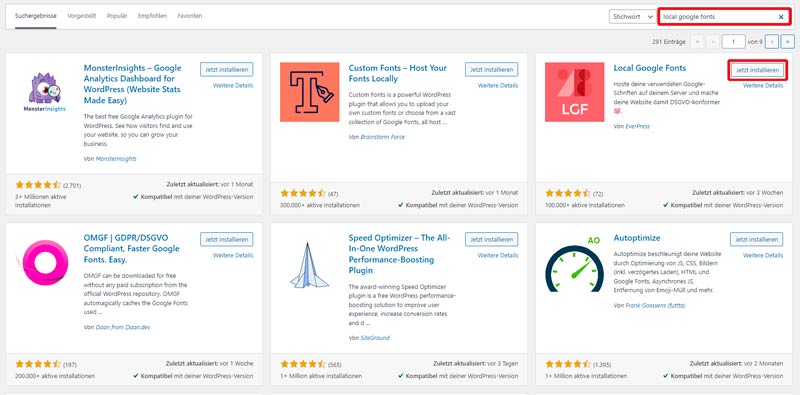Open the Custom Fonts – Host Your Fonts Locally title

click(398, 73)
